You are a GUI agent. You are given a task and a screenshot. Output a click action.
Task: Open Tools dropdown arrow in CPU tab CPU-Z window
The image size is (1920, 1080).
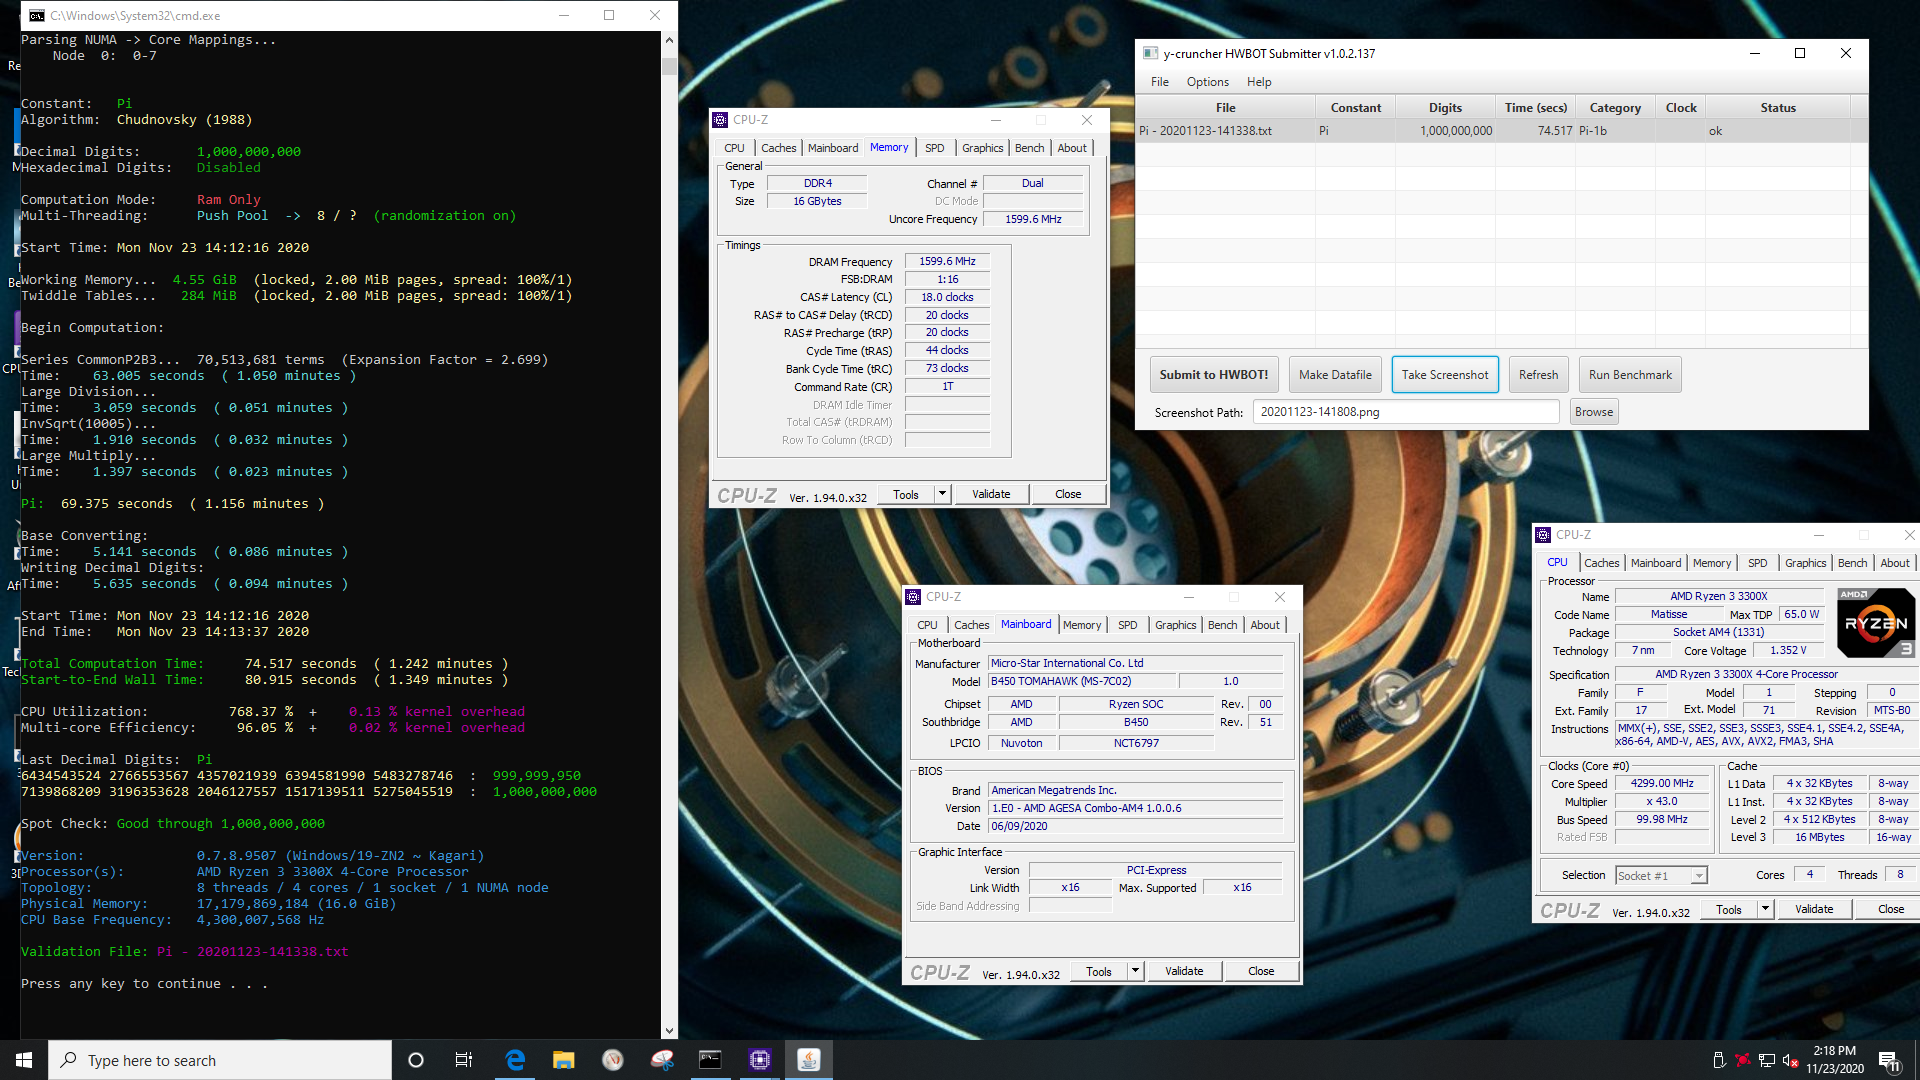(x=1765, y=909)
